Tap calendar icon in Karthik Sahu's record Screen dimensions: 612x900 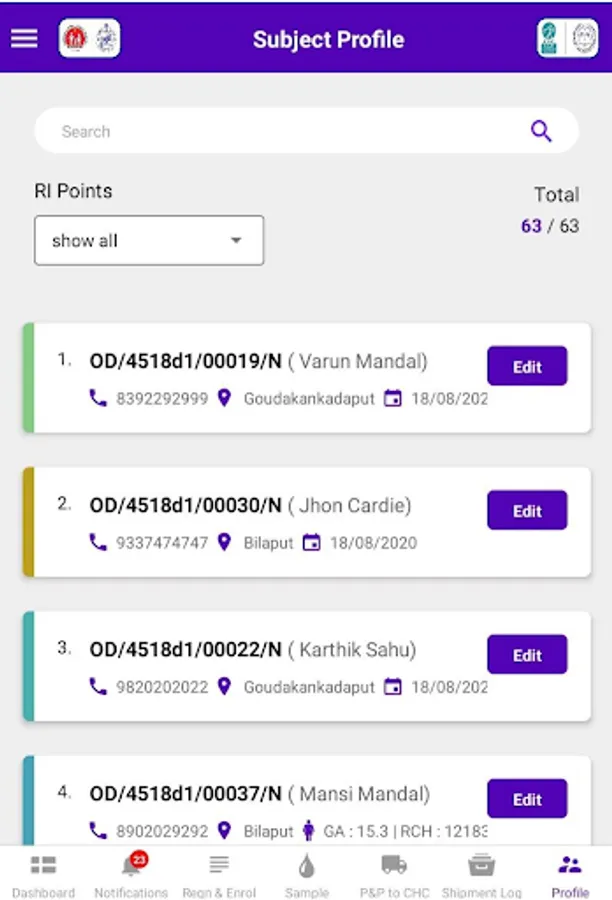pos(393,687)
